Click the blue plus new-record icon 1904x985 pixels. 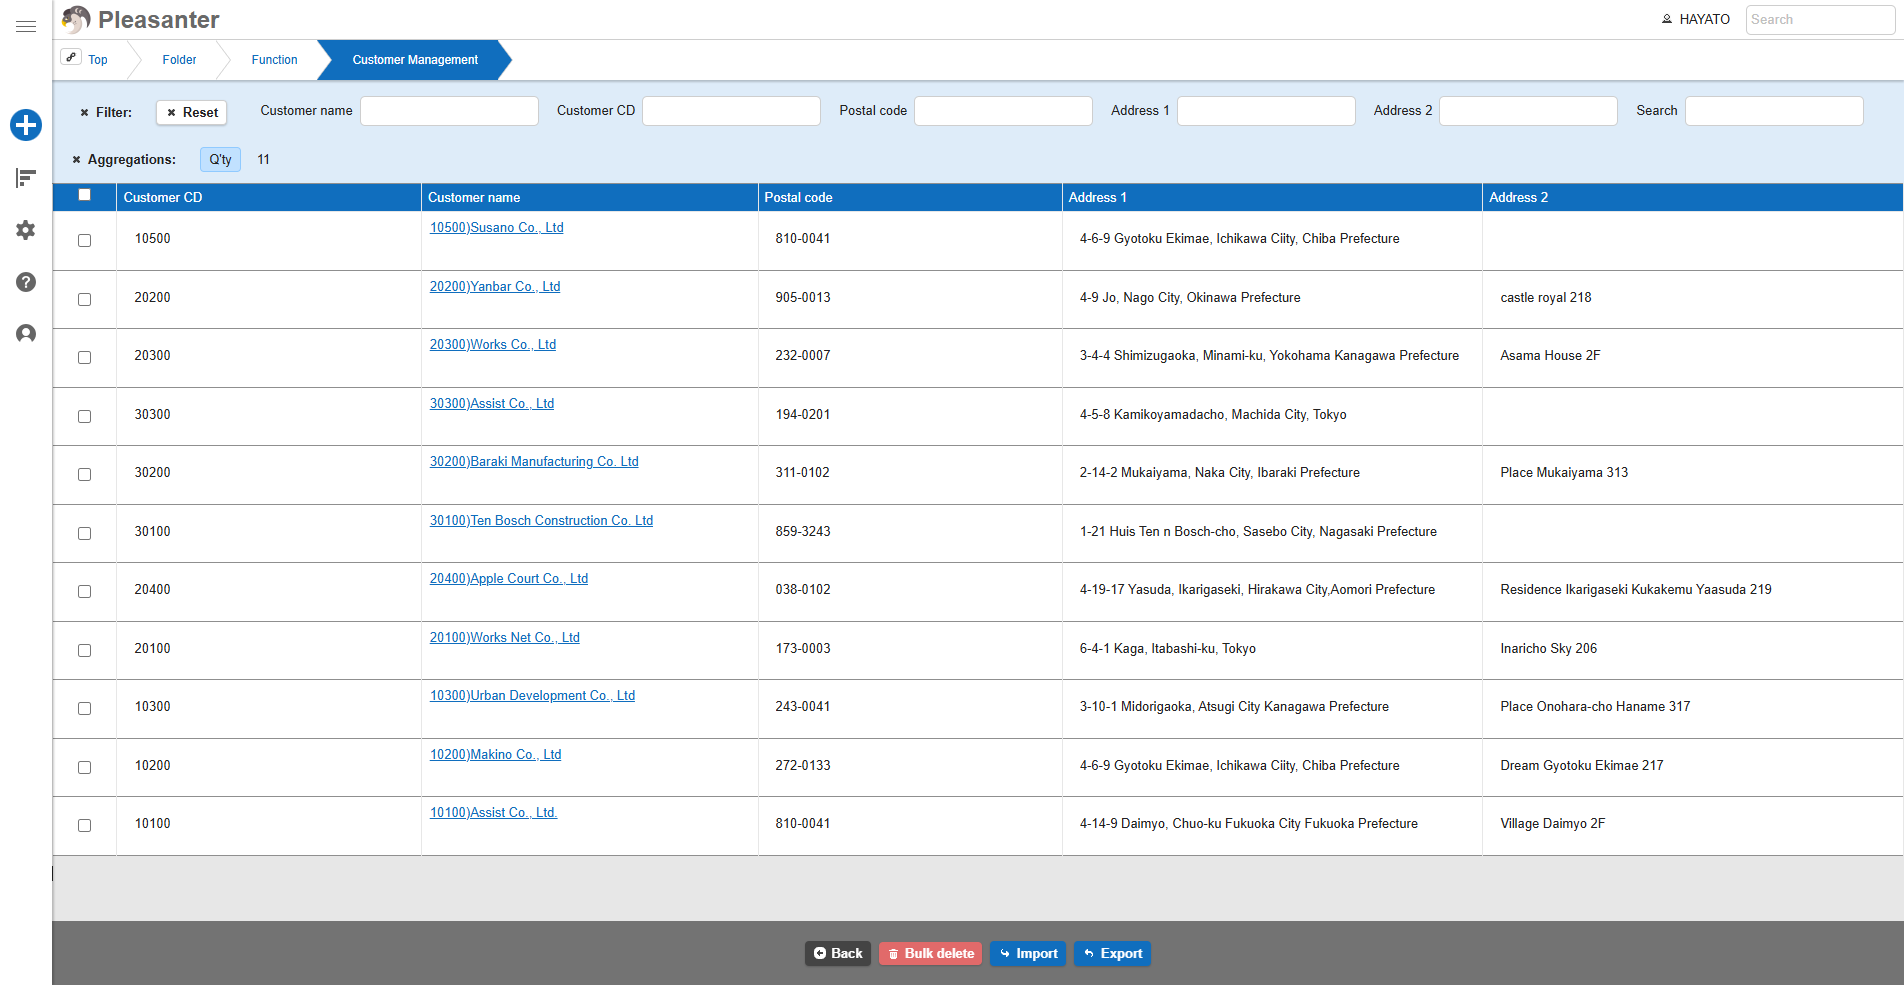tap(26, 125)
